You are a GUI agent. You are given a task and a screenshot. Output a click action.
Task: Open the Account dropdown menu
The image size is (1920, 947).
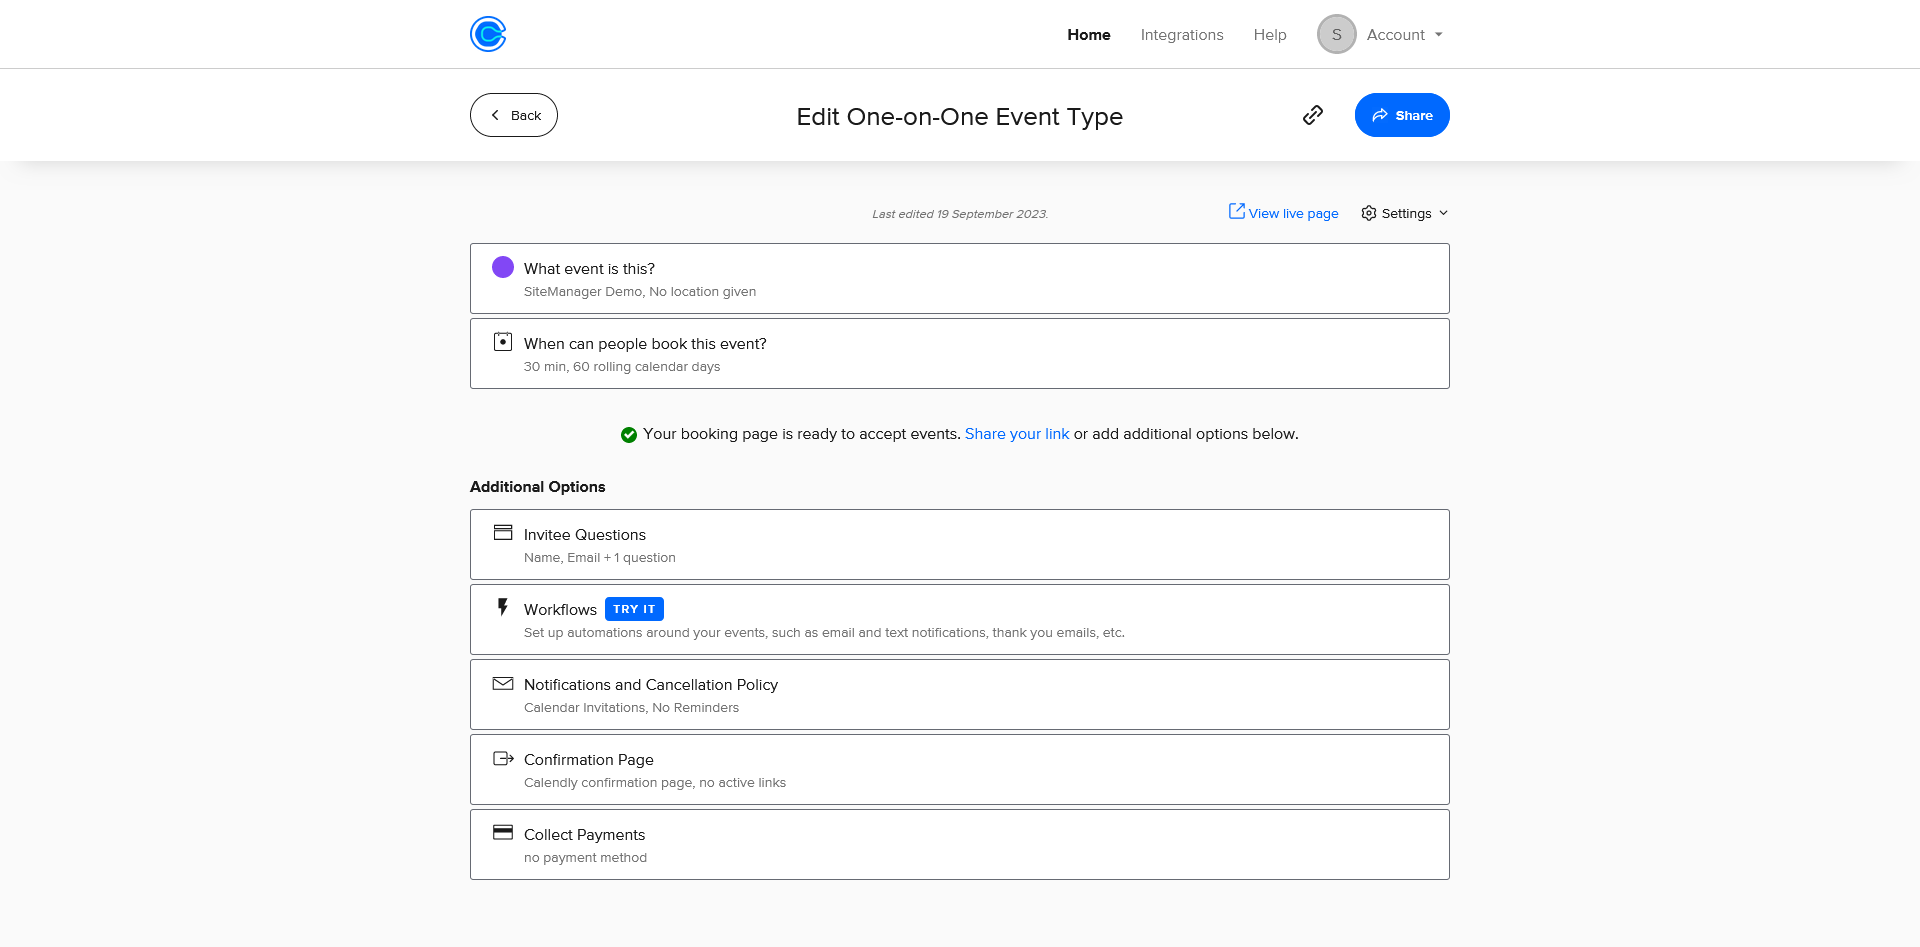(1404, 34)
